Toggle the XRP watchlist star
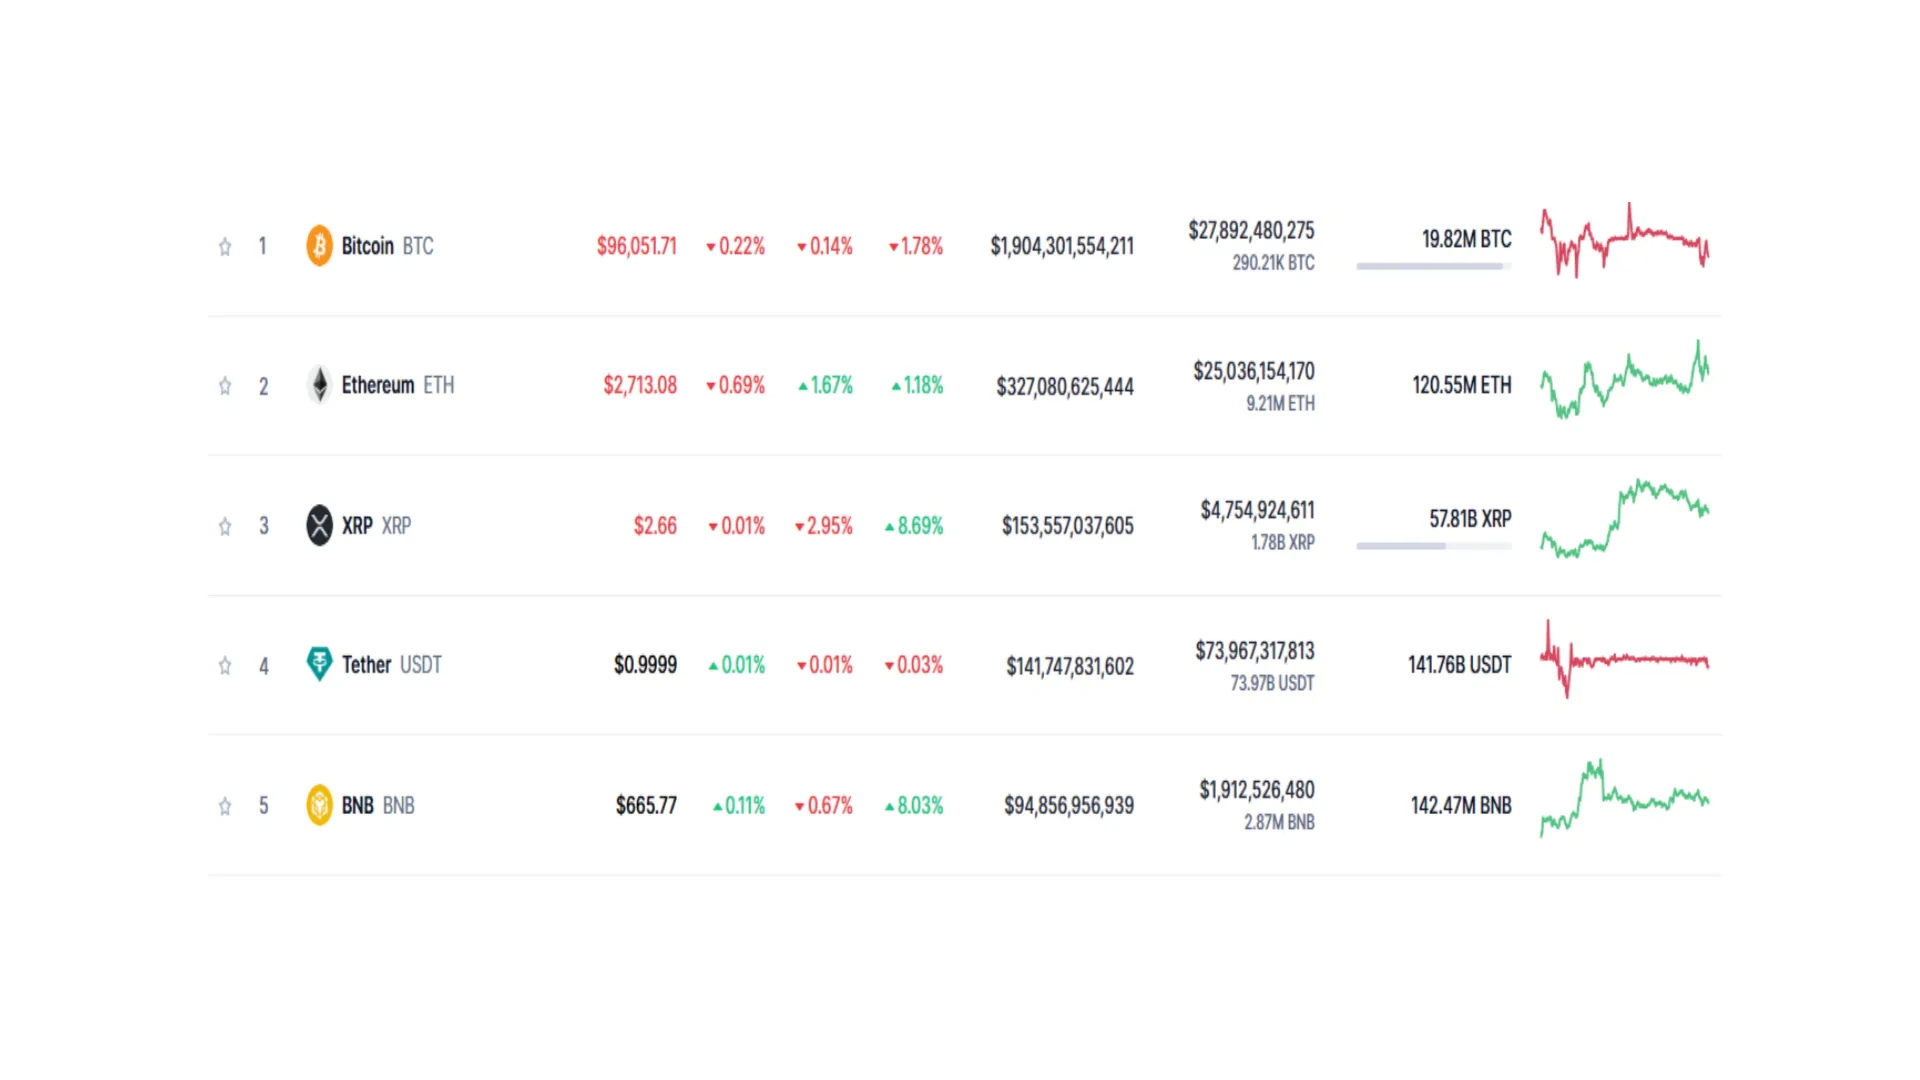Image resolution: width=1920 pixels, height=1080 pixels. point(225,526)
